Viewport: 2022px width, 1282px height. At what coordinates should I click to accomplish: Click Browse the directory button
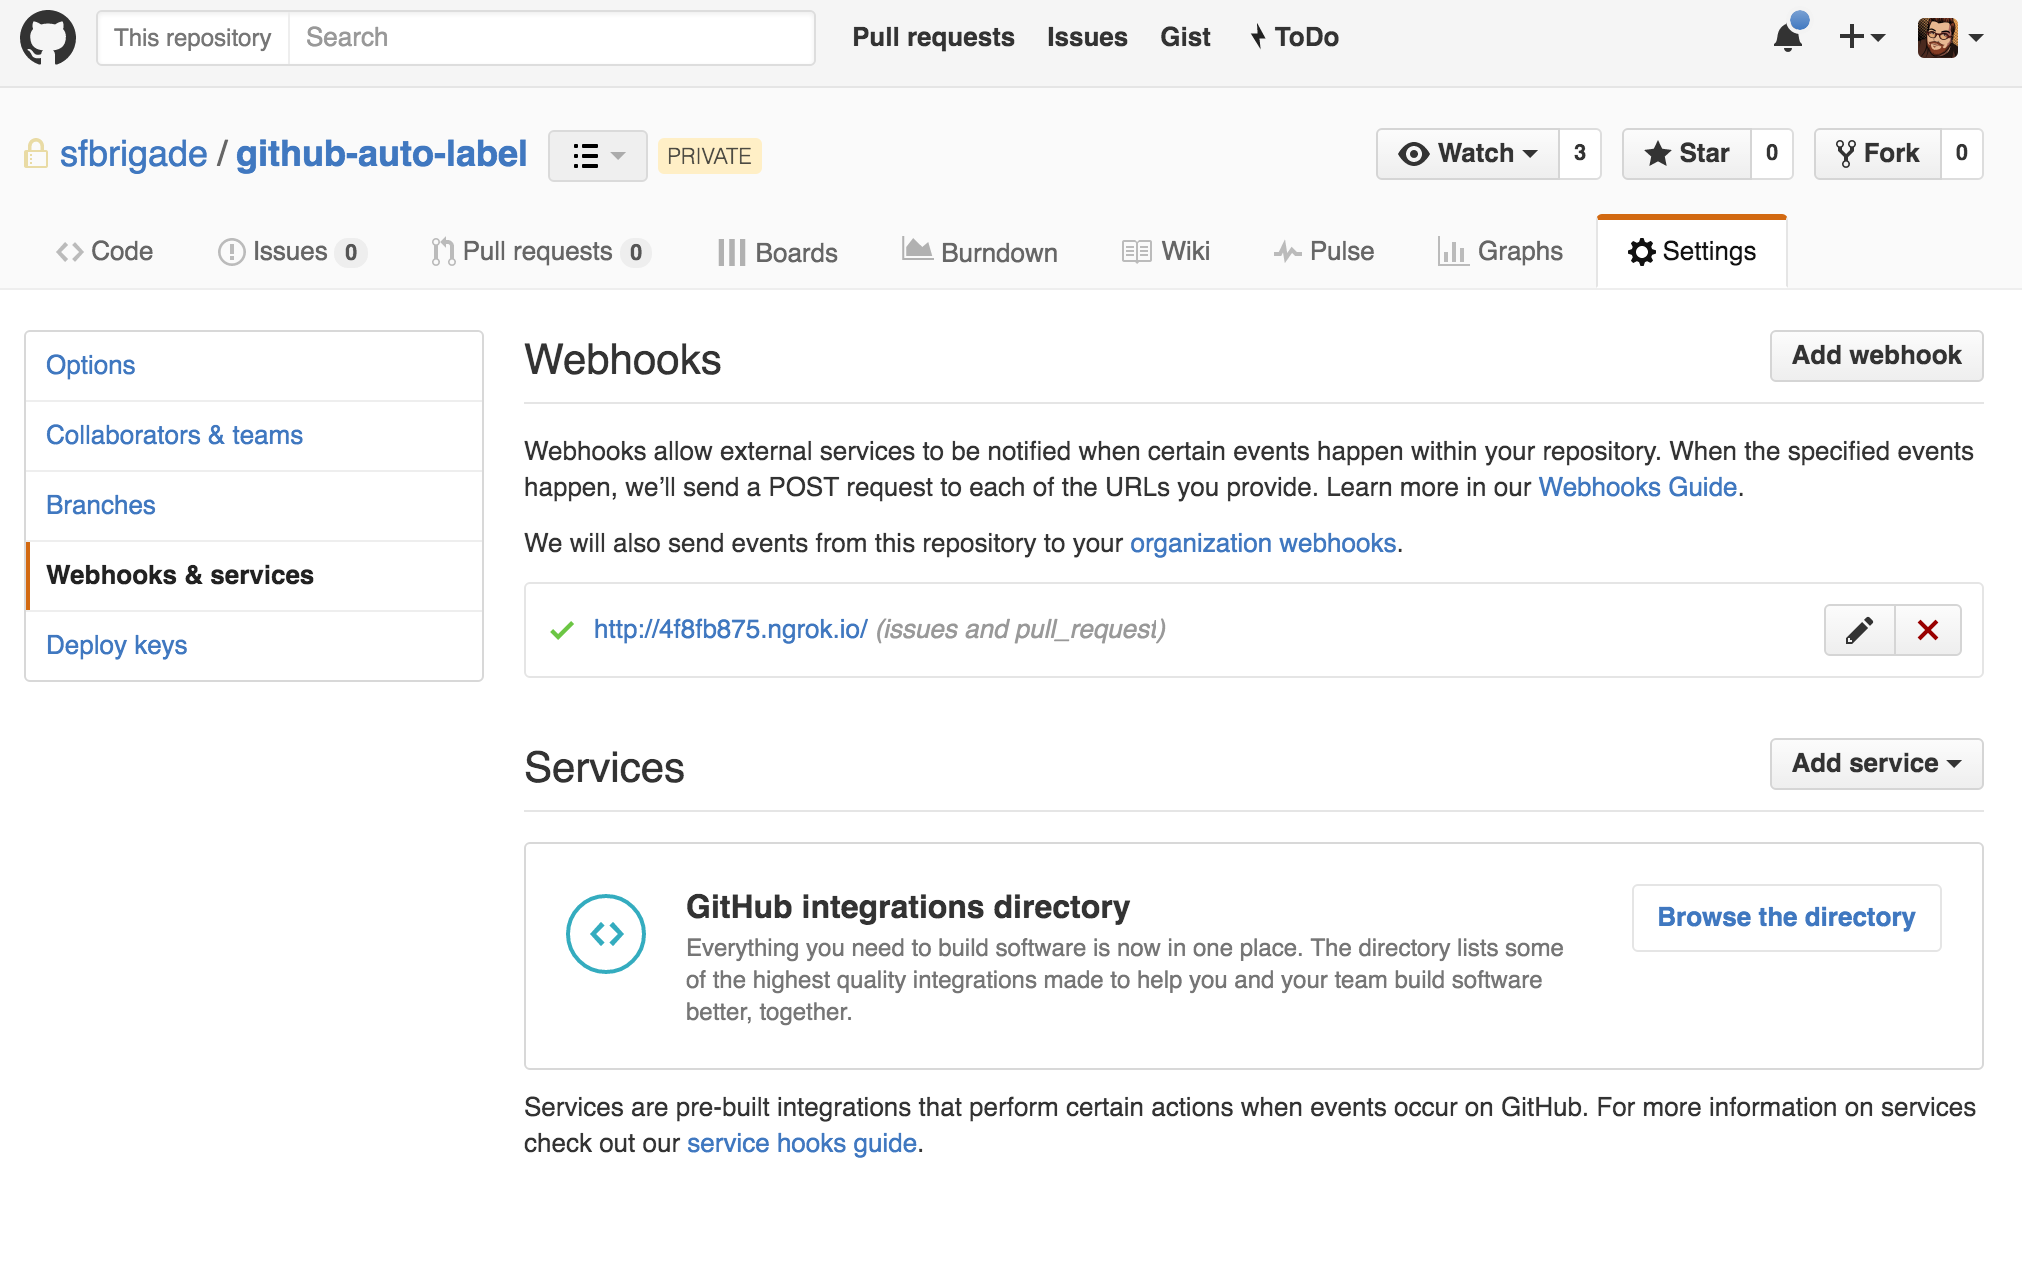(x=1785, y=917)
